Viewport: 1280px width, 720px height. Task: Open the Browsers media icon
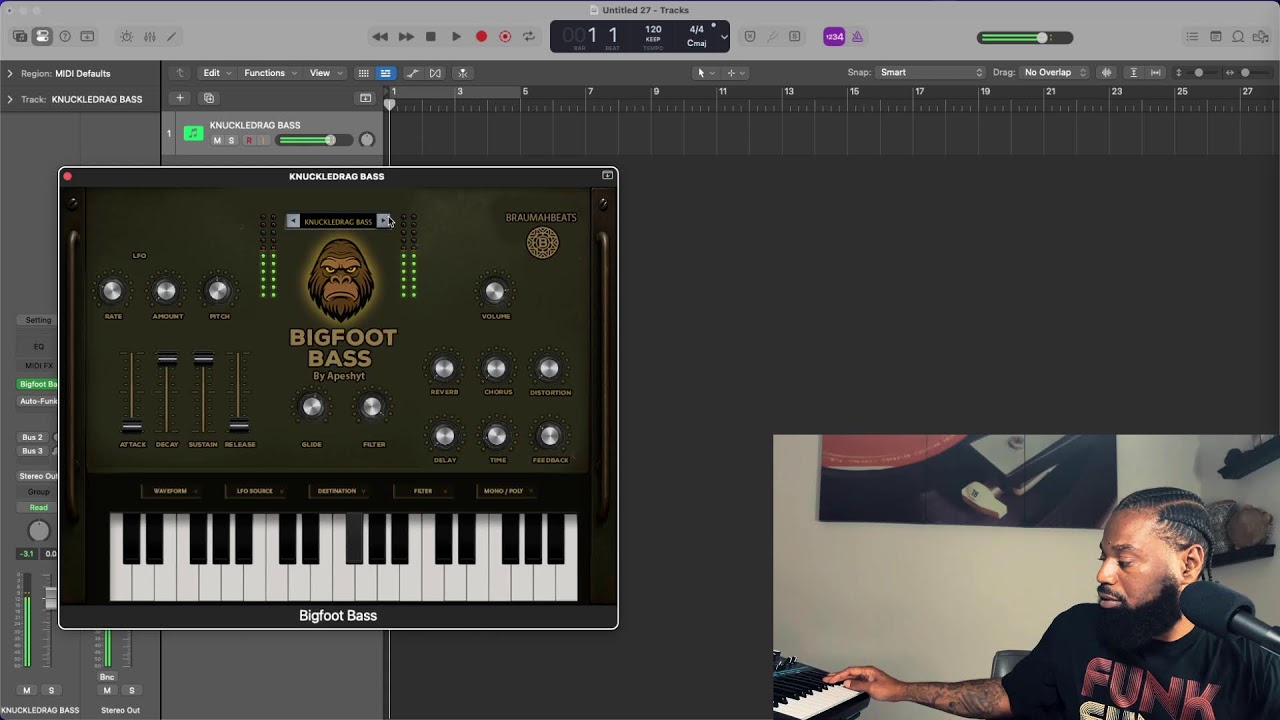click(1261, 36)
